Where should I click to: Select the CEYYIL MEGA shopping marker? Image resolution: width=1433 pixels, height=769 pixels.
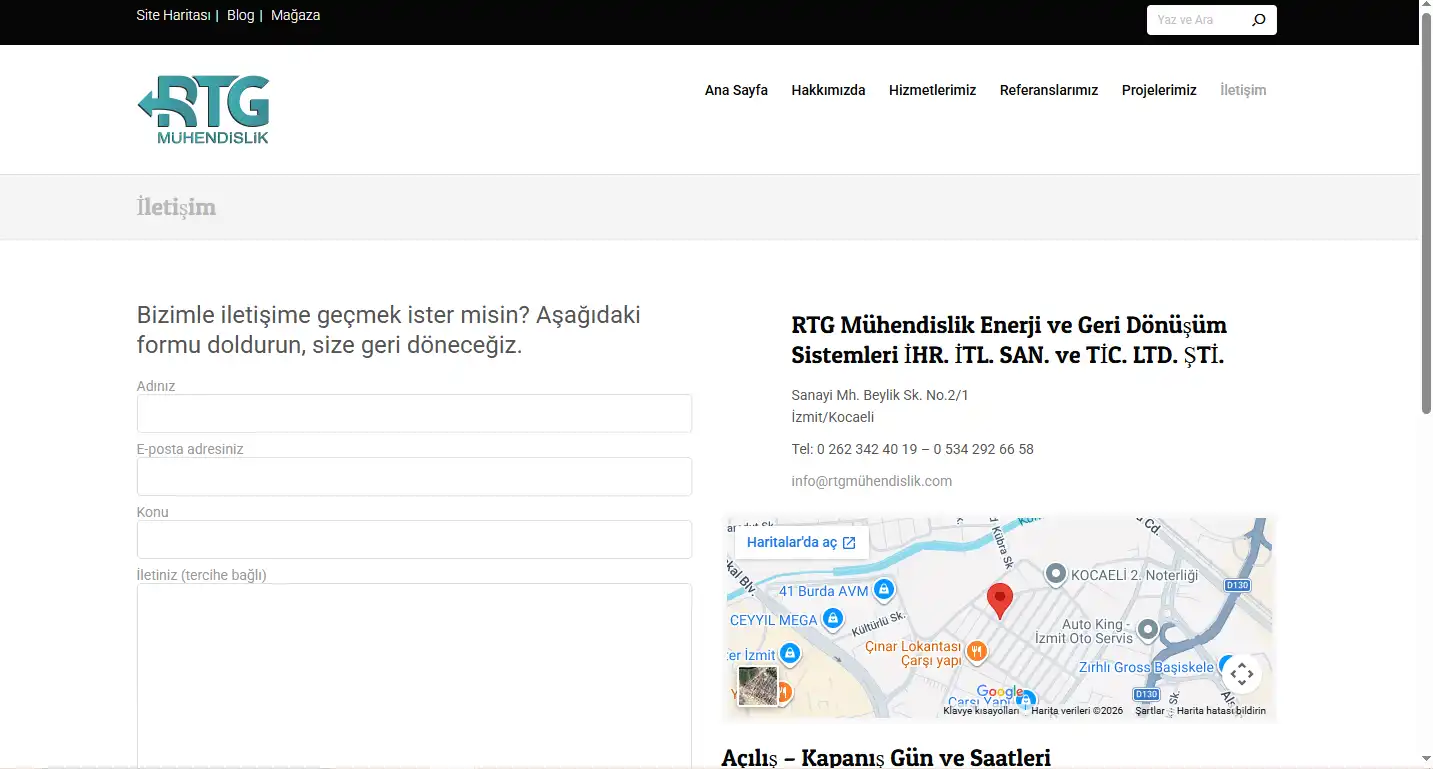(833, 620)
